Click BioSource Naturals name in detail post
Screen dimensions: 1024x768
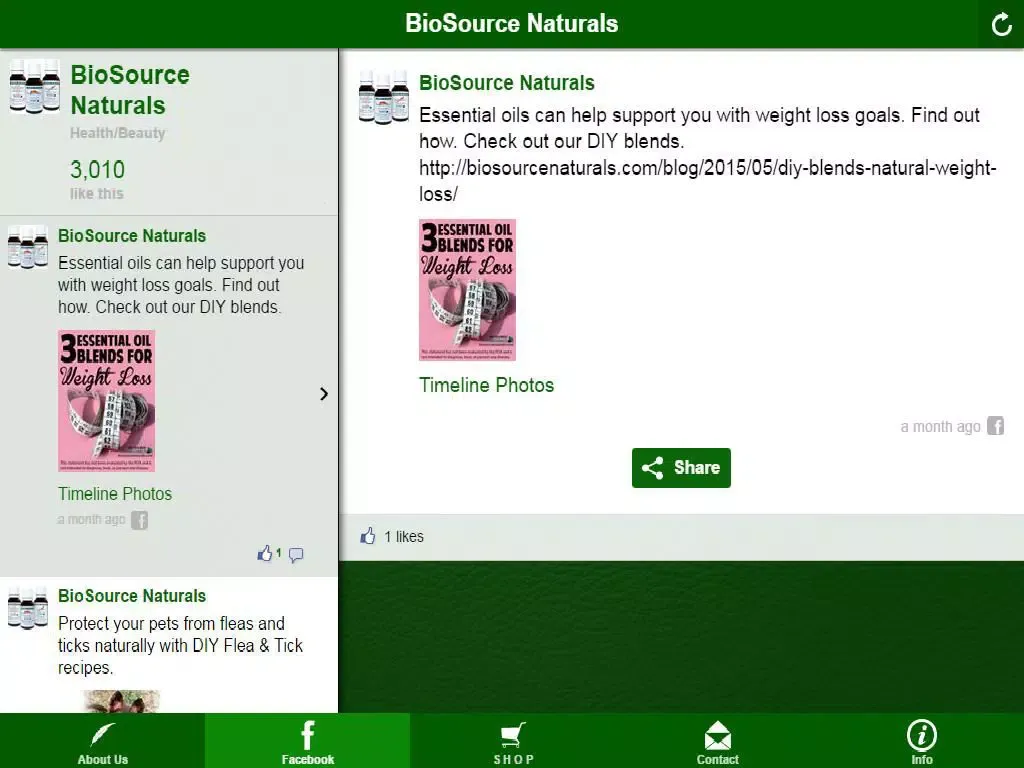[x=507, y=83]
